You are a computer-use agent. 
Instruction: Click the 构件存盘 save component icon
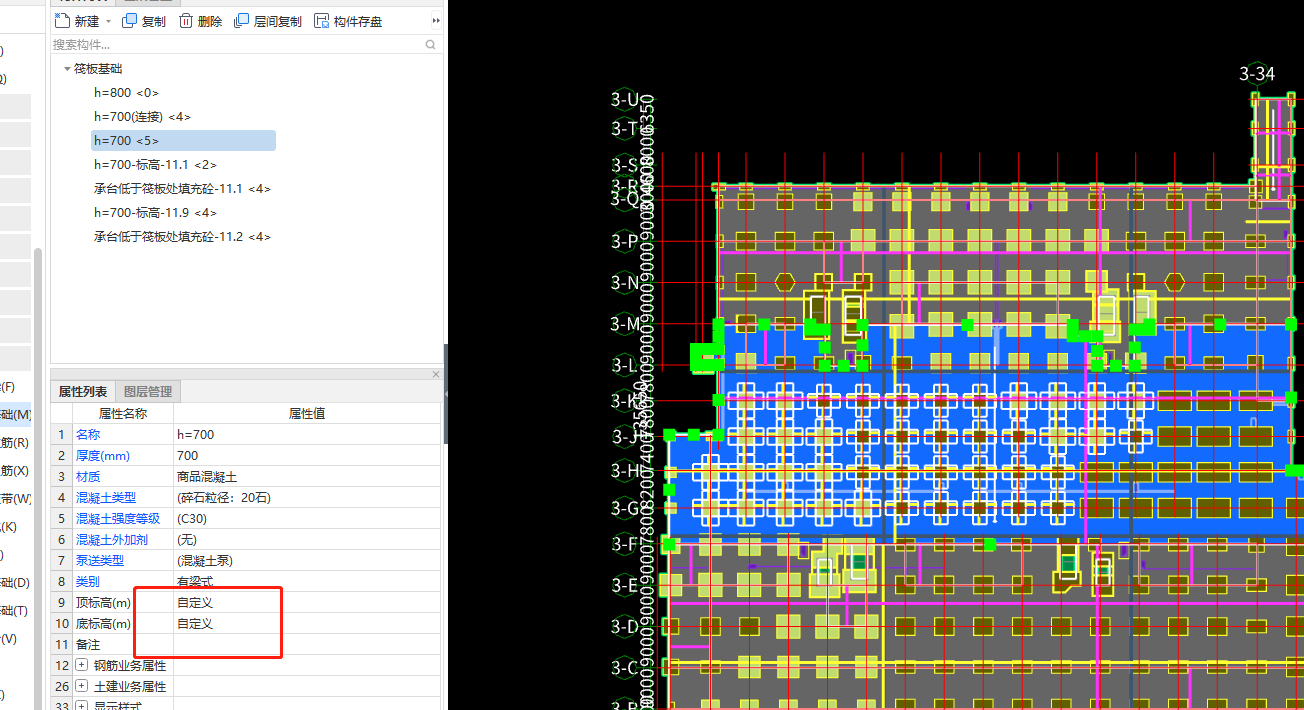pyautogui.click(x=321, y=21)
